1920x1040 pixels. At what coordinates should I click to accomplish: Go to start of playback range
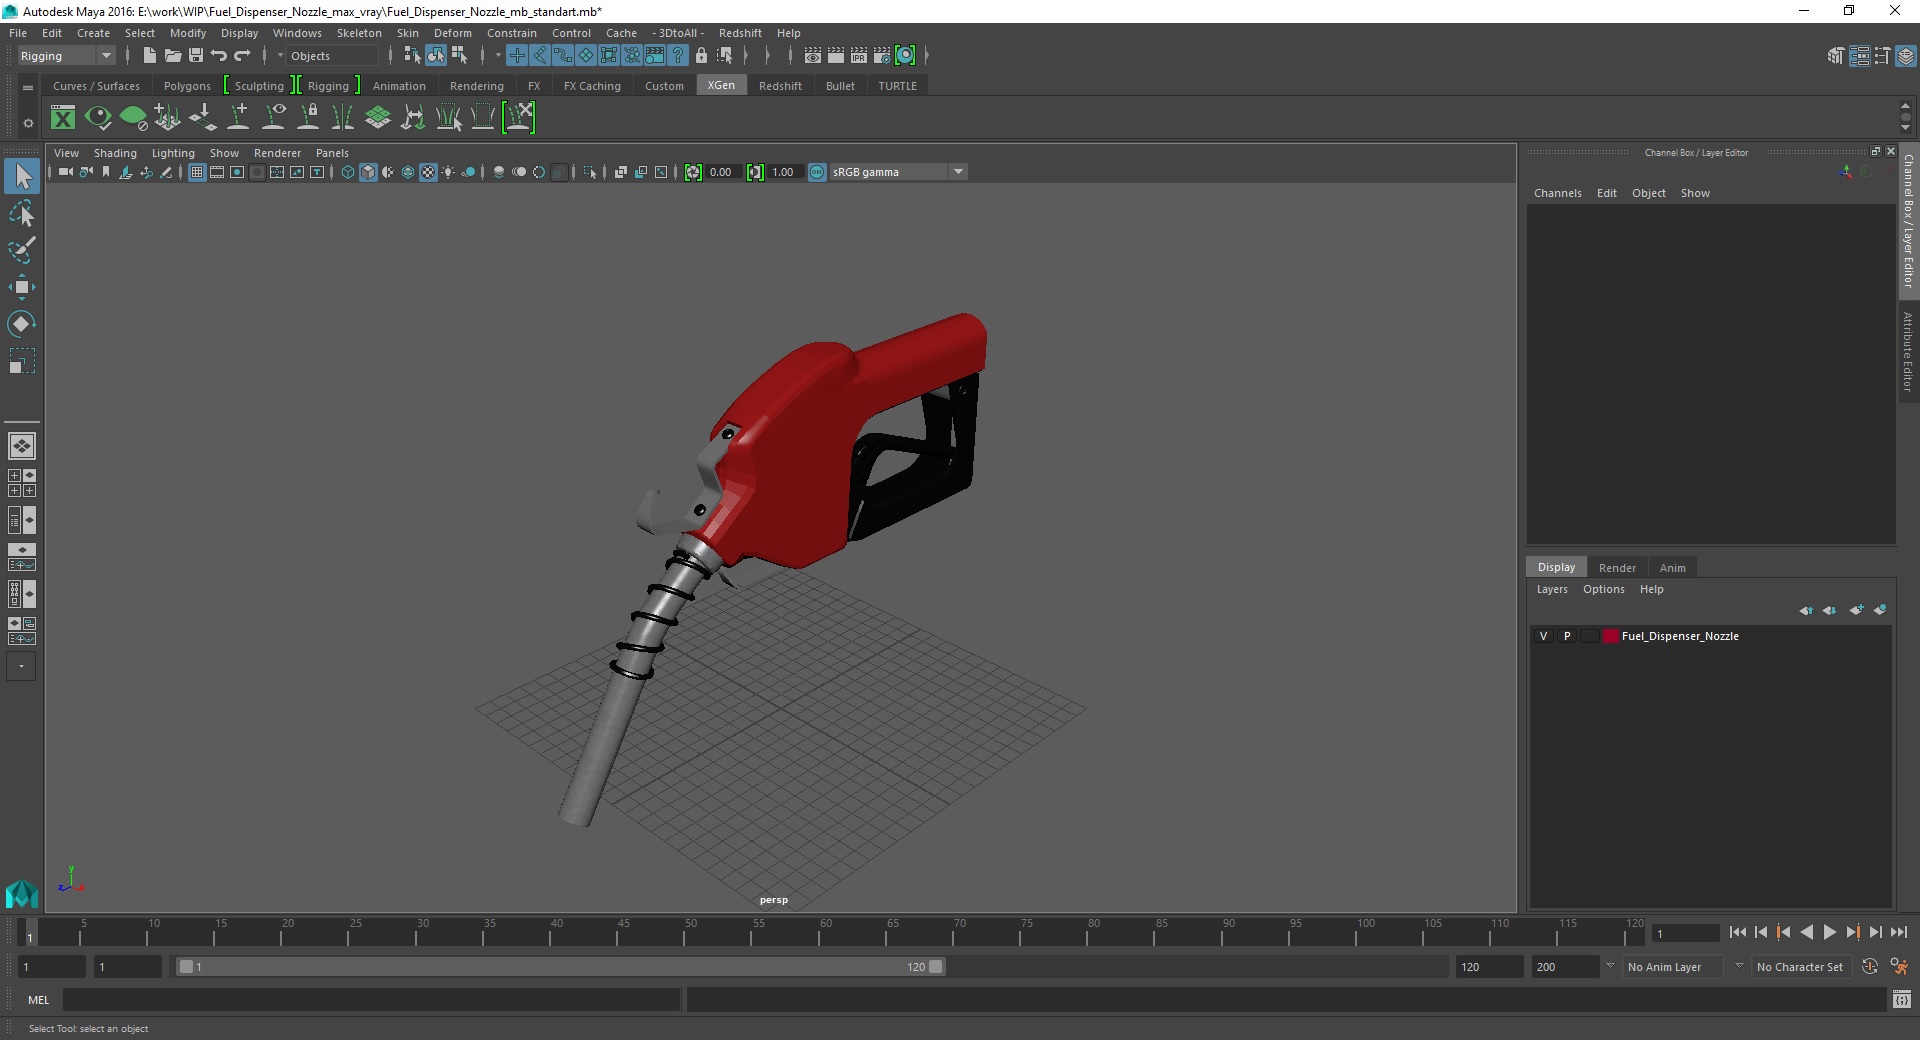tap(1738, 932)
